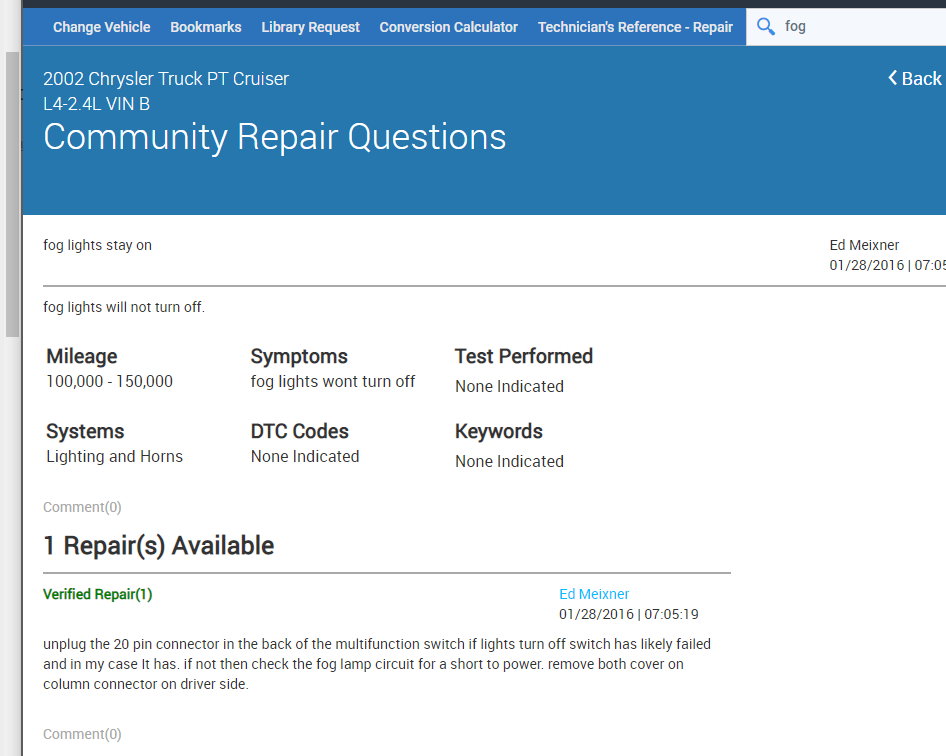Screen dimensions: 946x756
Task: Open Ed Meixner's profile link in repair
Action: 594,594
